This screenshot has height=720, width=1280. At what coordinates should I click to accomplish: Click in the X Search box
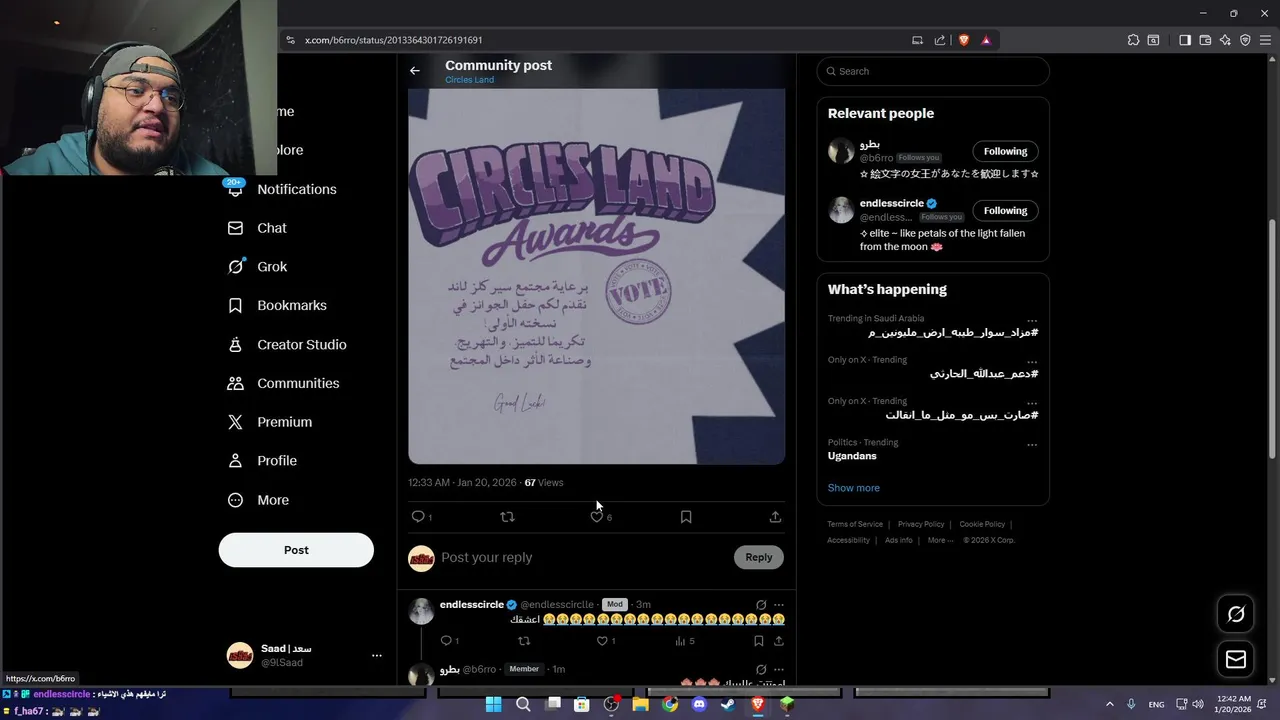(933, 71)
